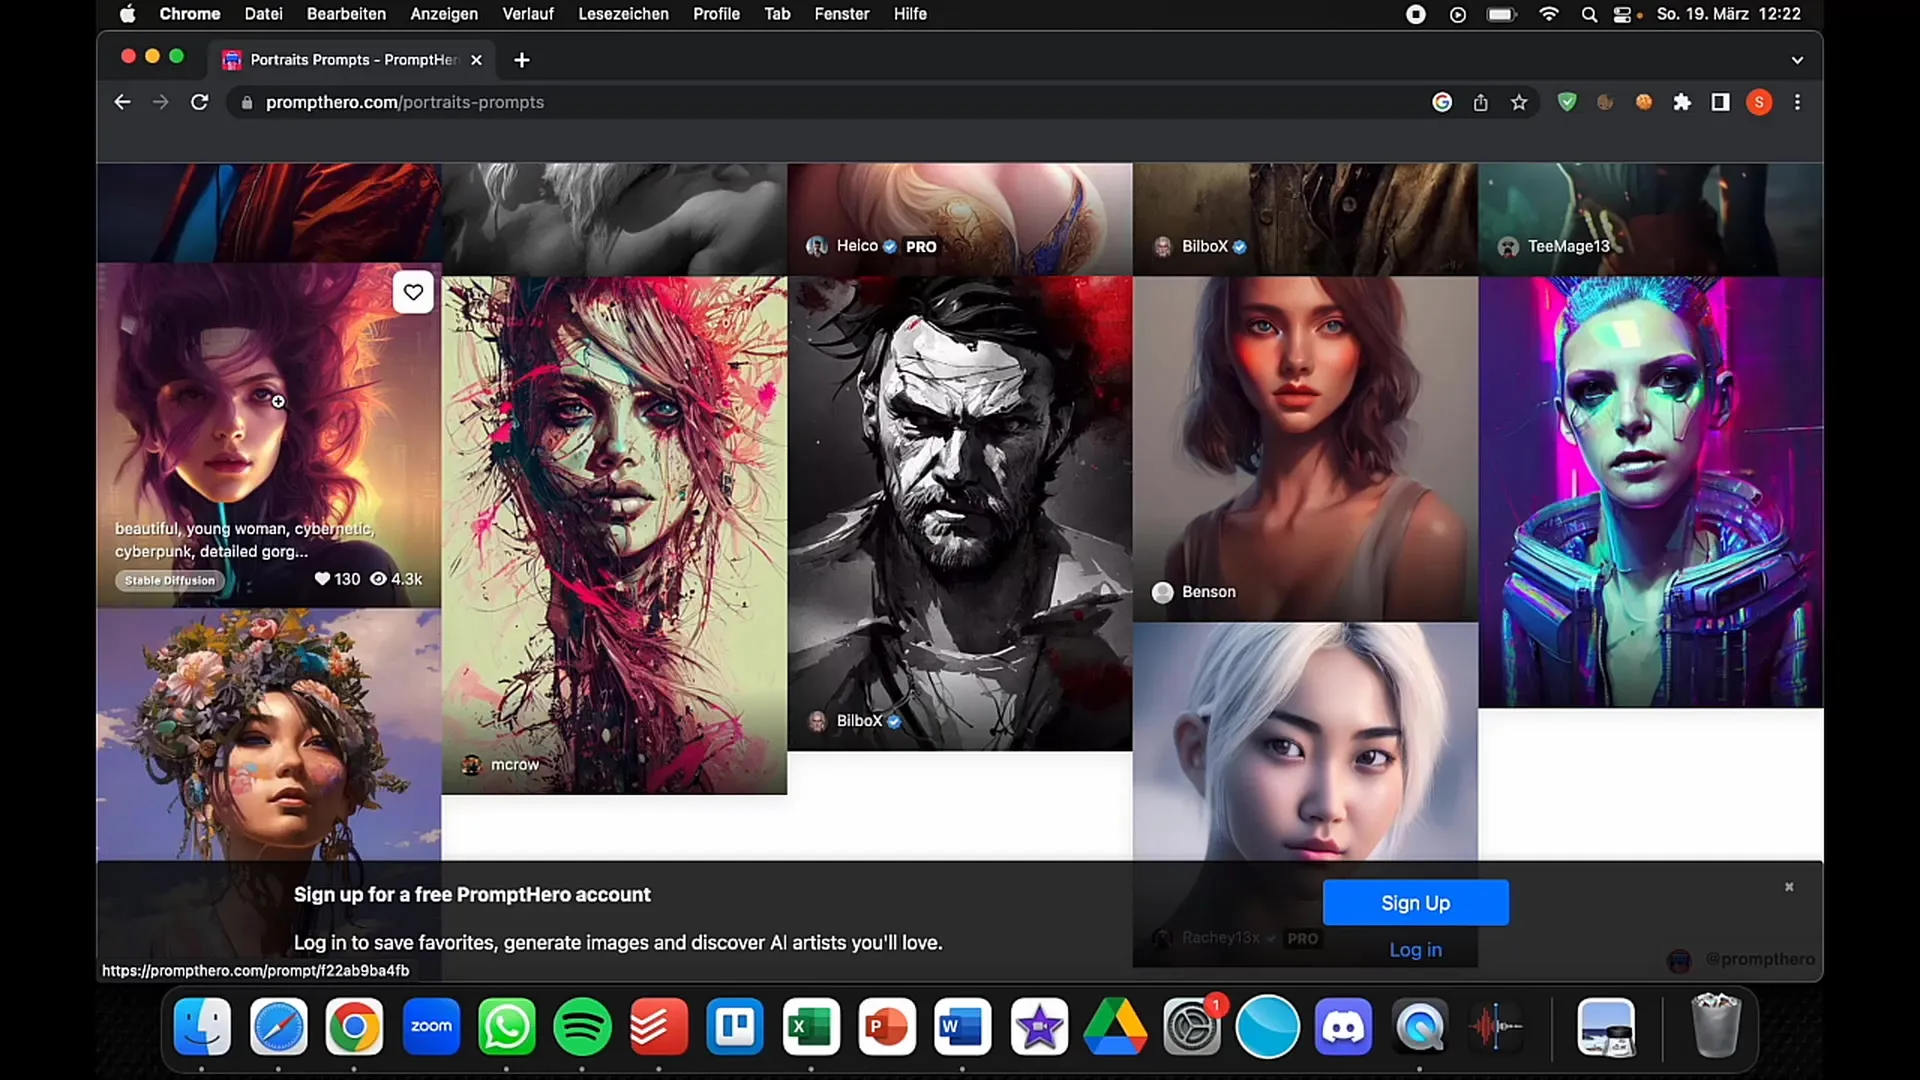Viewport: 1920px width, 1080px height.
Task: Bookmark this page with the star icon
Action: click(1519, 102)
